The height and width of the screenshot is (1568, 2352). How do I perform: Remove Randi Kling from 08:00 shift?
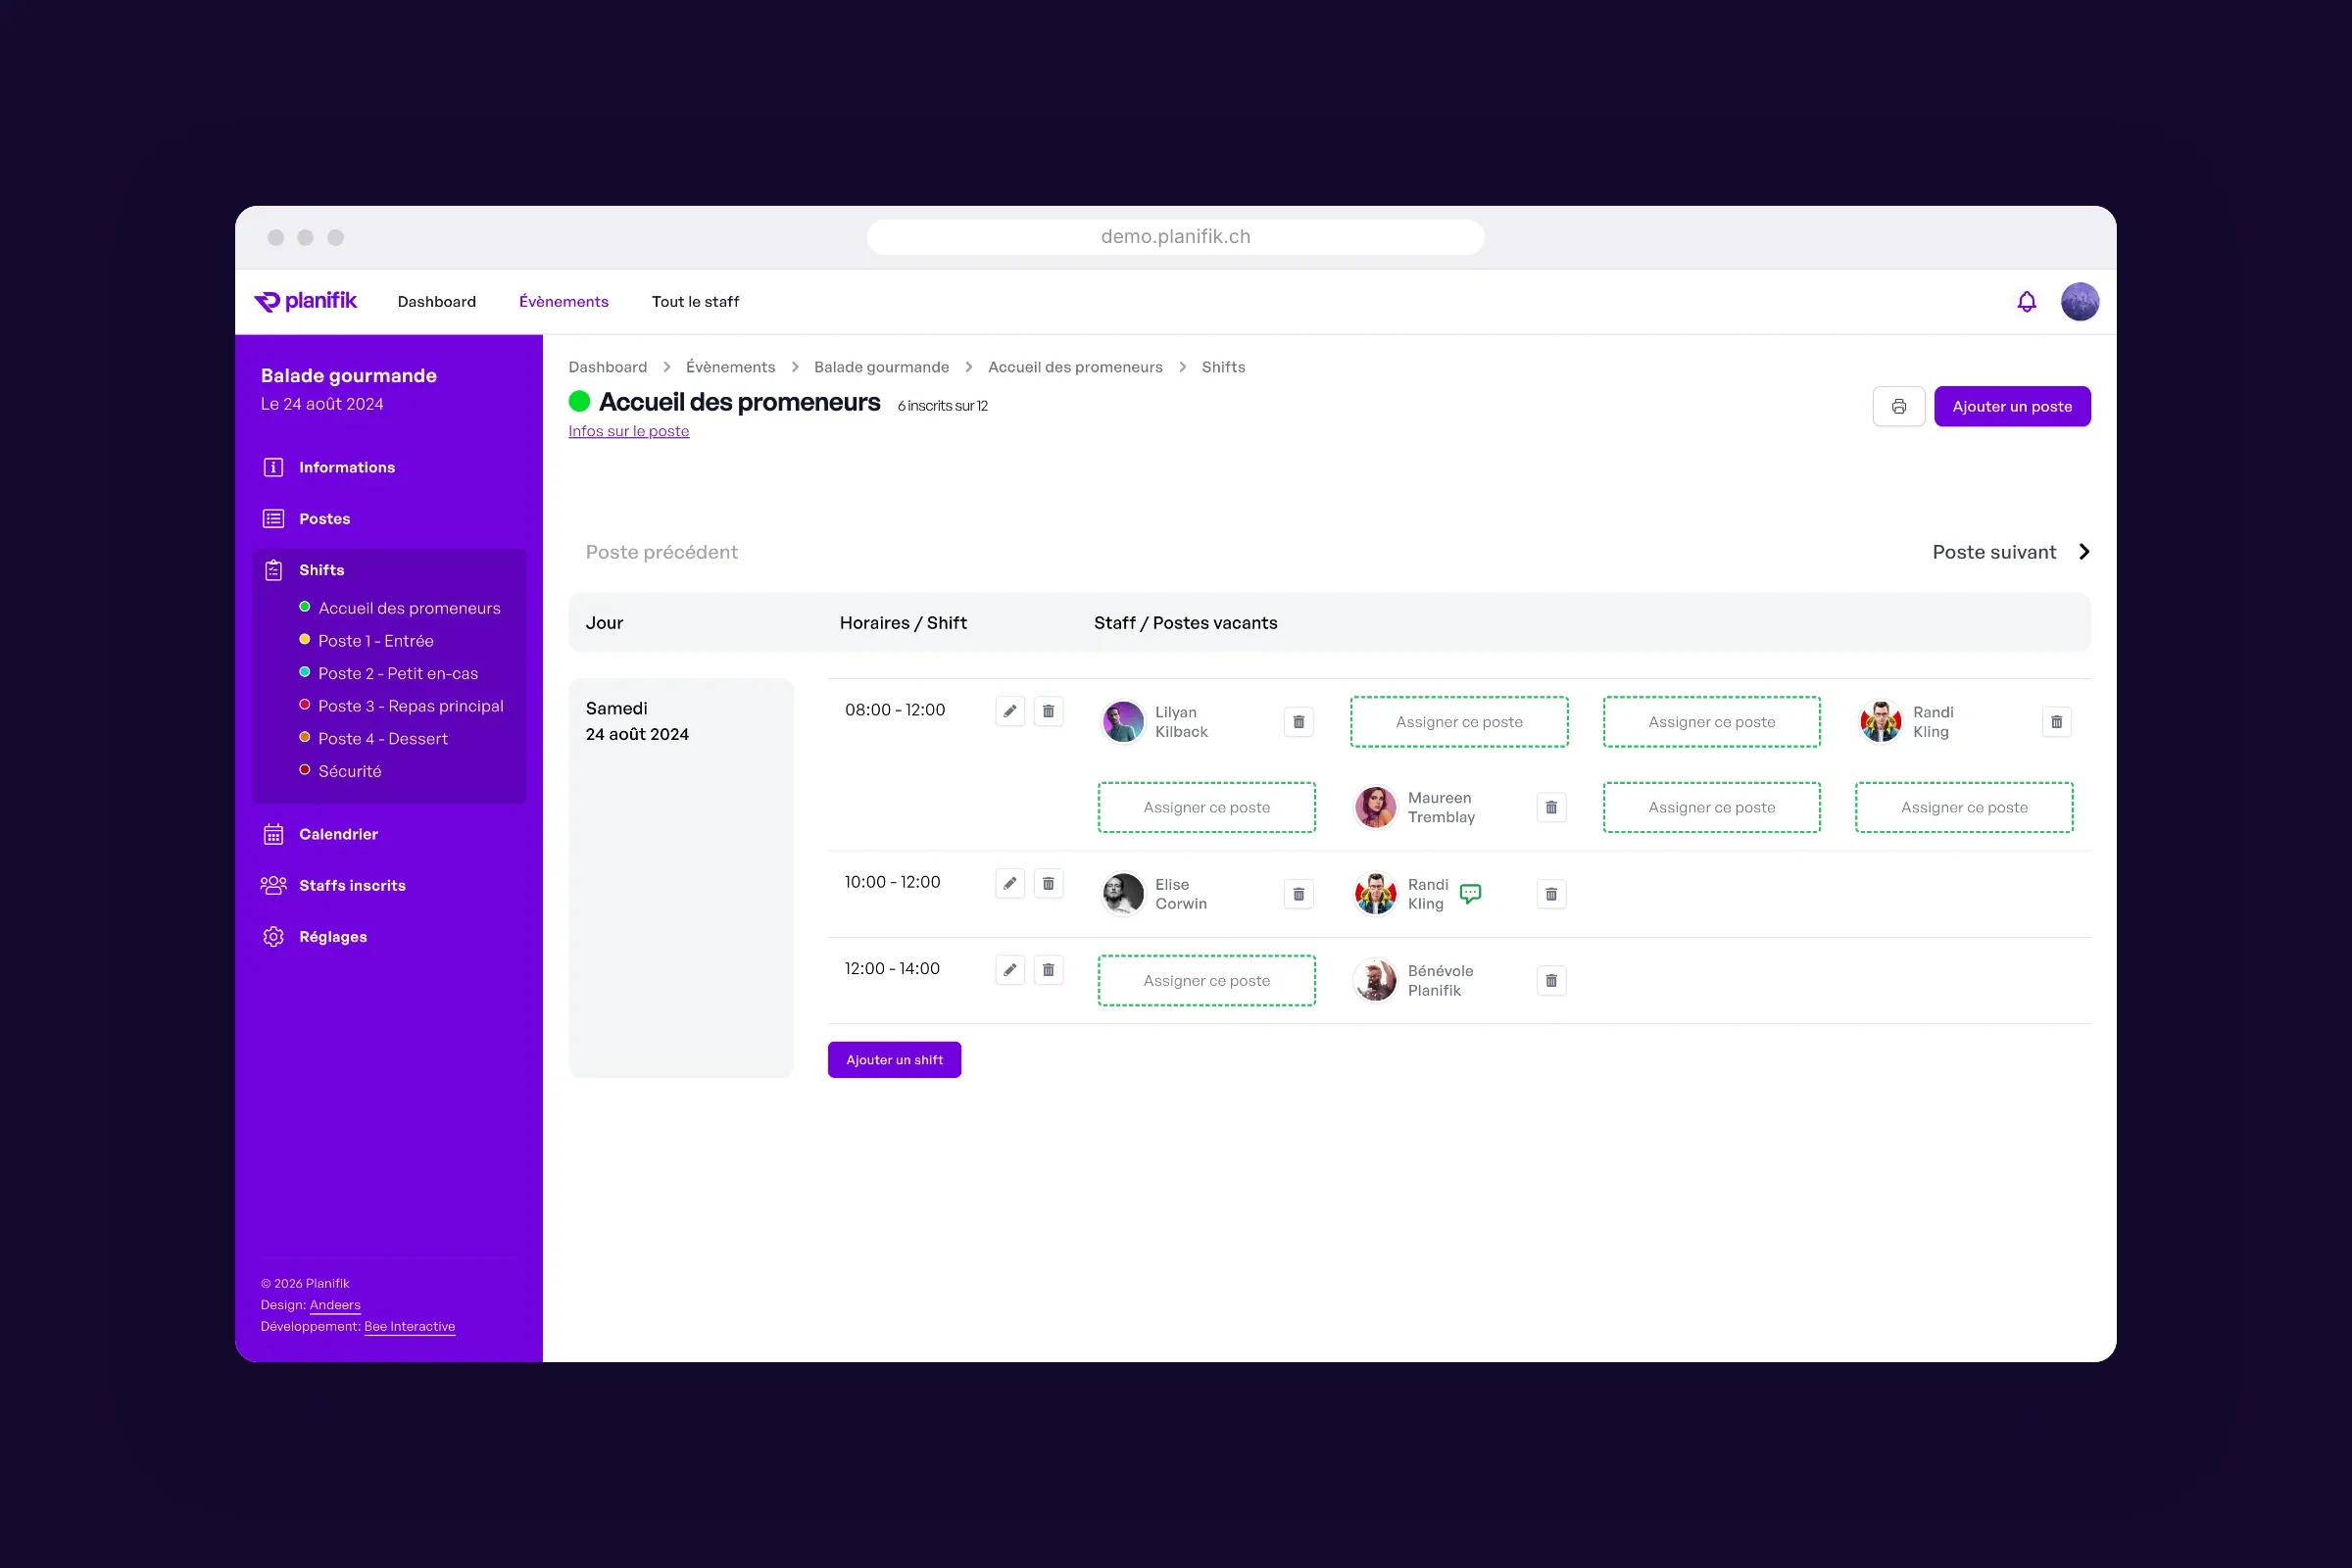pos(2056,722)
